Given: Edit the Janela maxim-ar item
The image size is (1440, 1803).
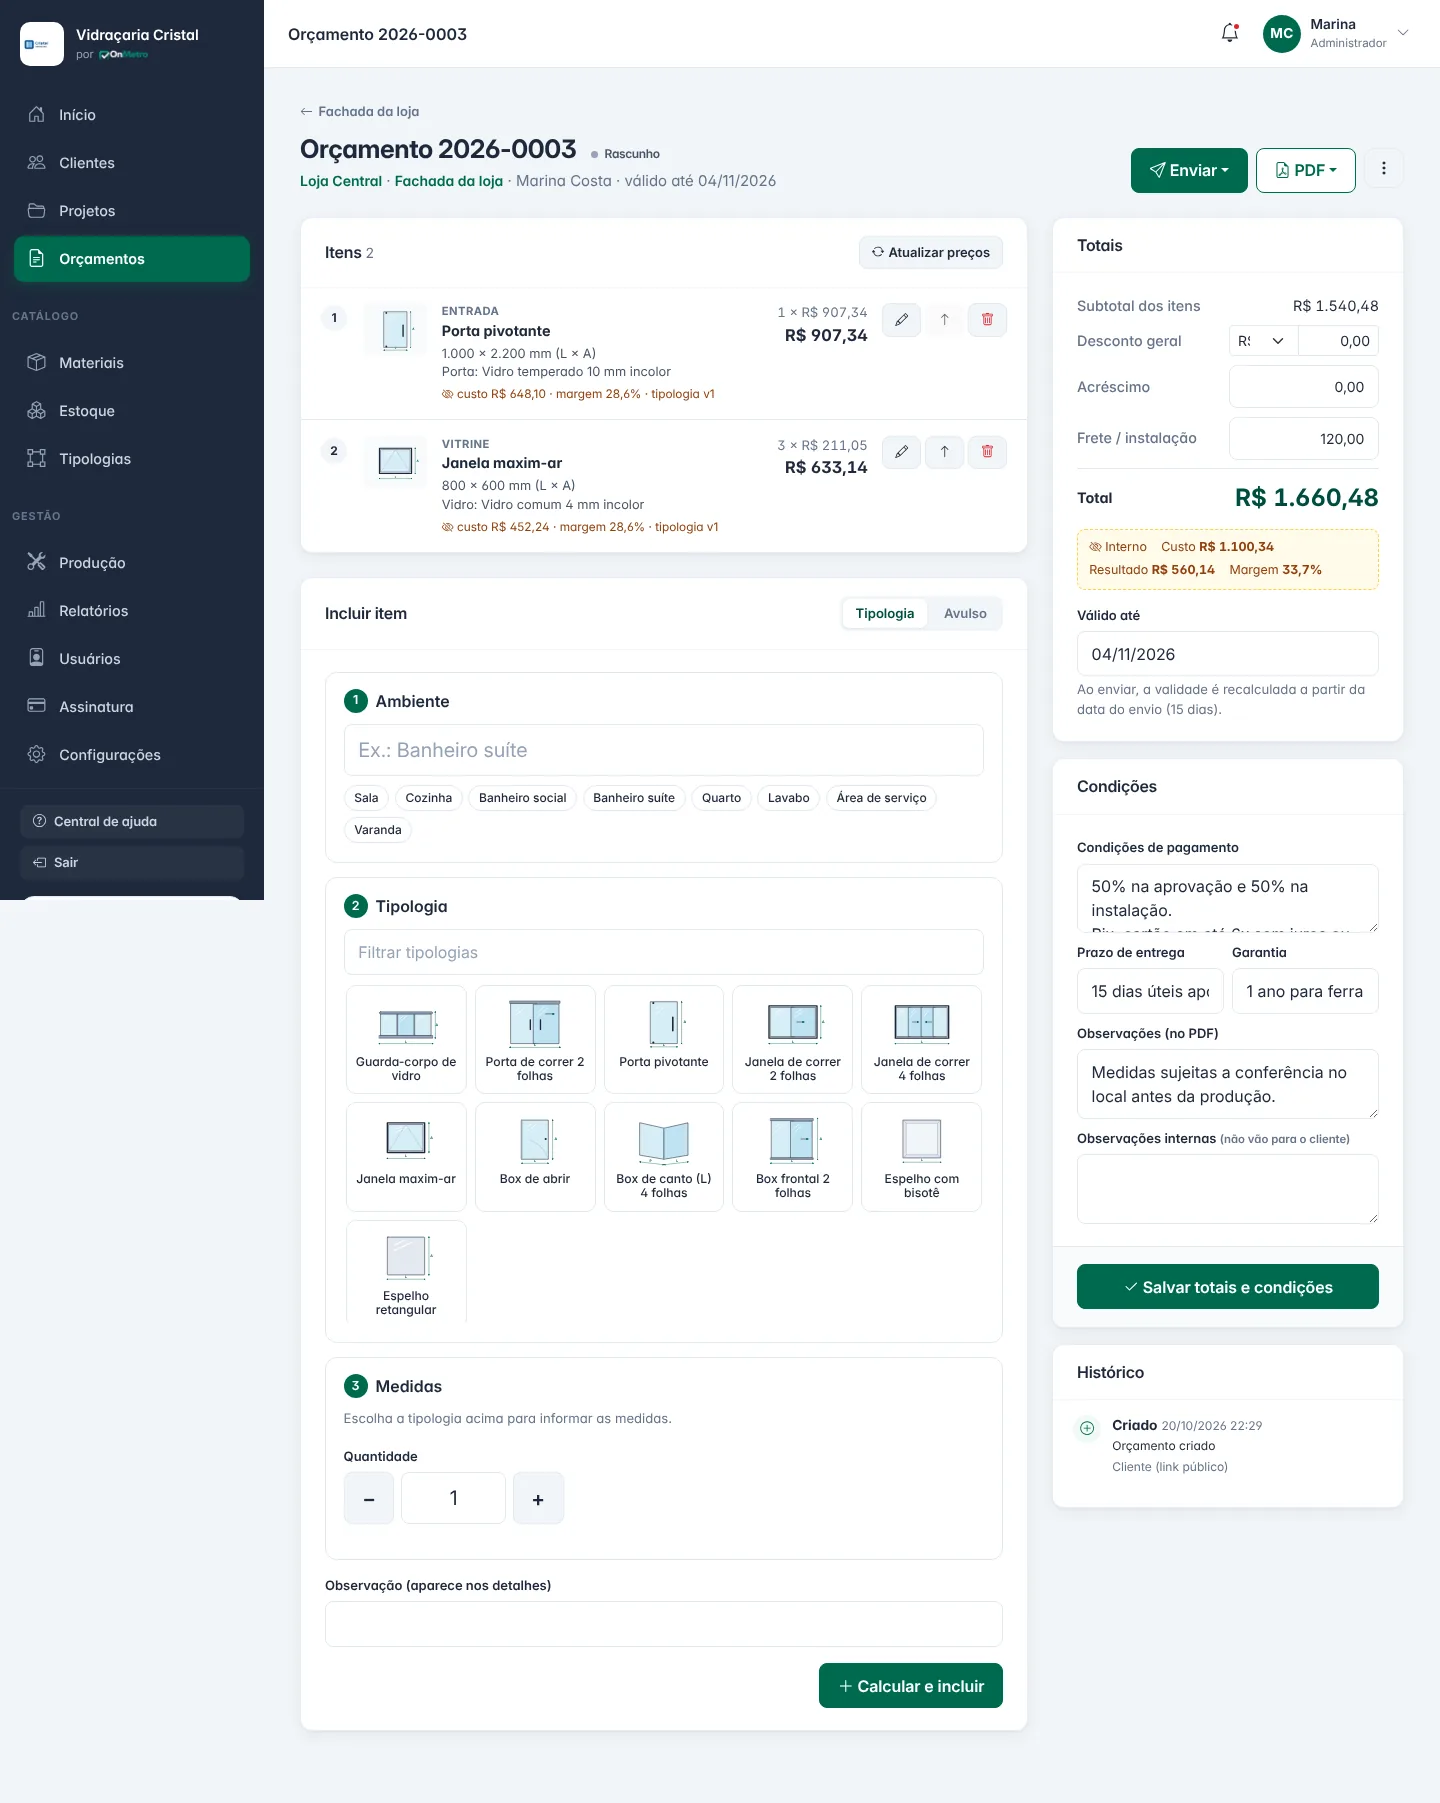Looking at the screenshot, I should 901,452.
